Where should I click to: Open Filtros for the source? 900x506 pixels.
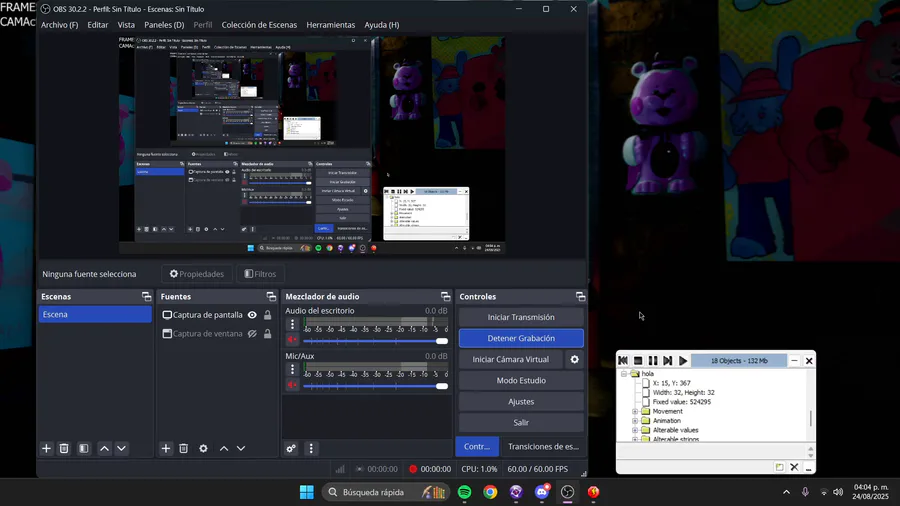(x=260, y=274)
